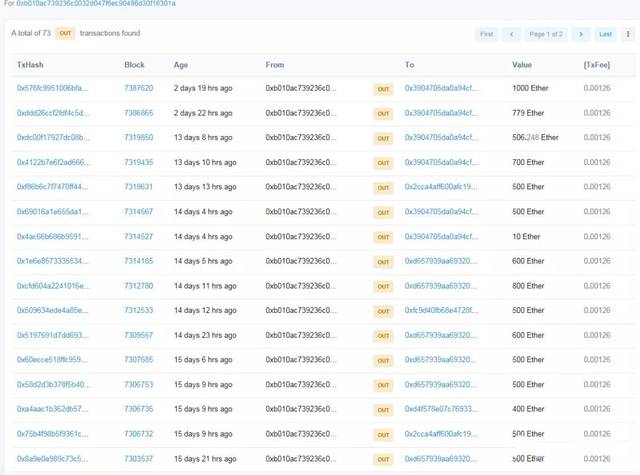
Task: Click the previous page left chevron
Action: (x=512, y=34)
